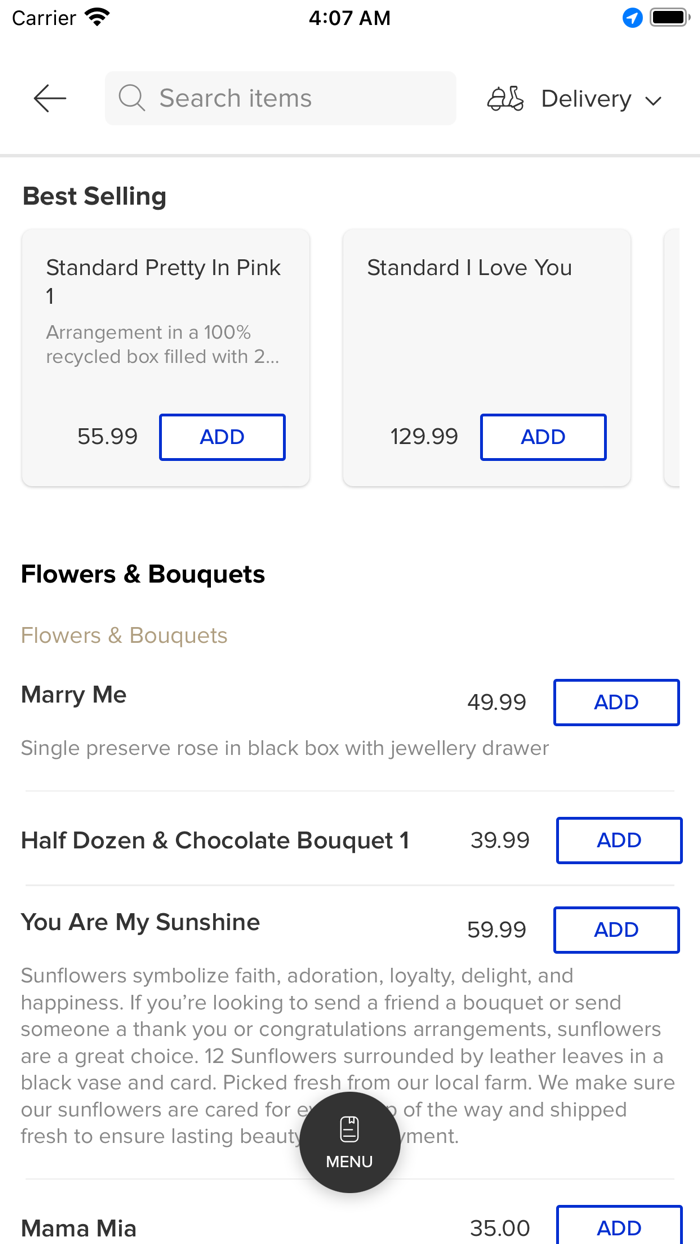Open the floating MENU button

pos(350,1142)
